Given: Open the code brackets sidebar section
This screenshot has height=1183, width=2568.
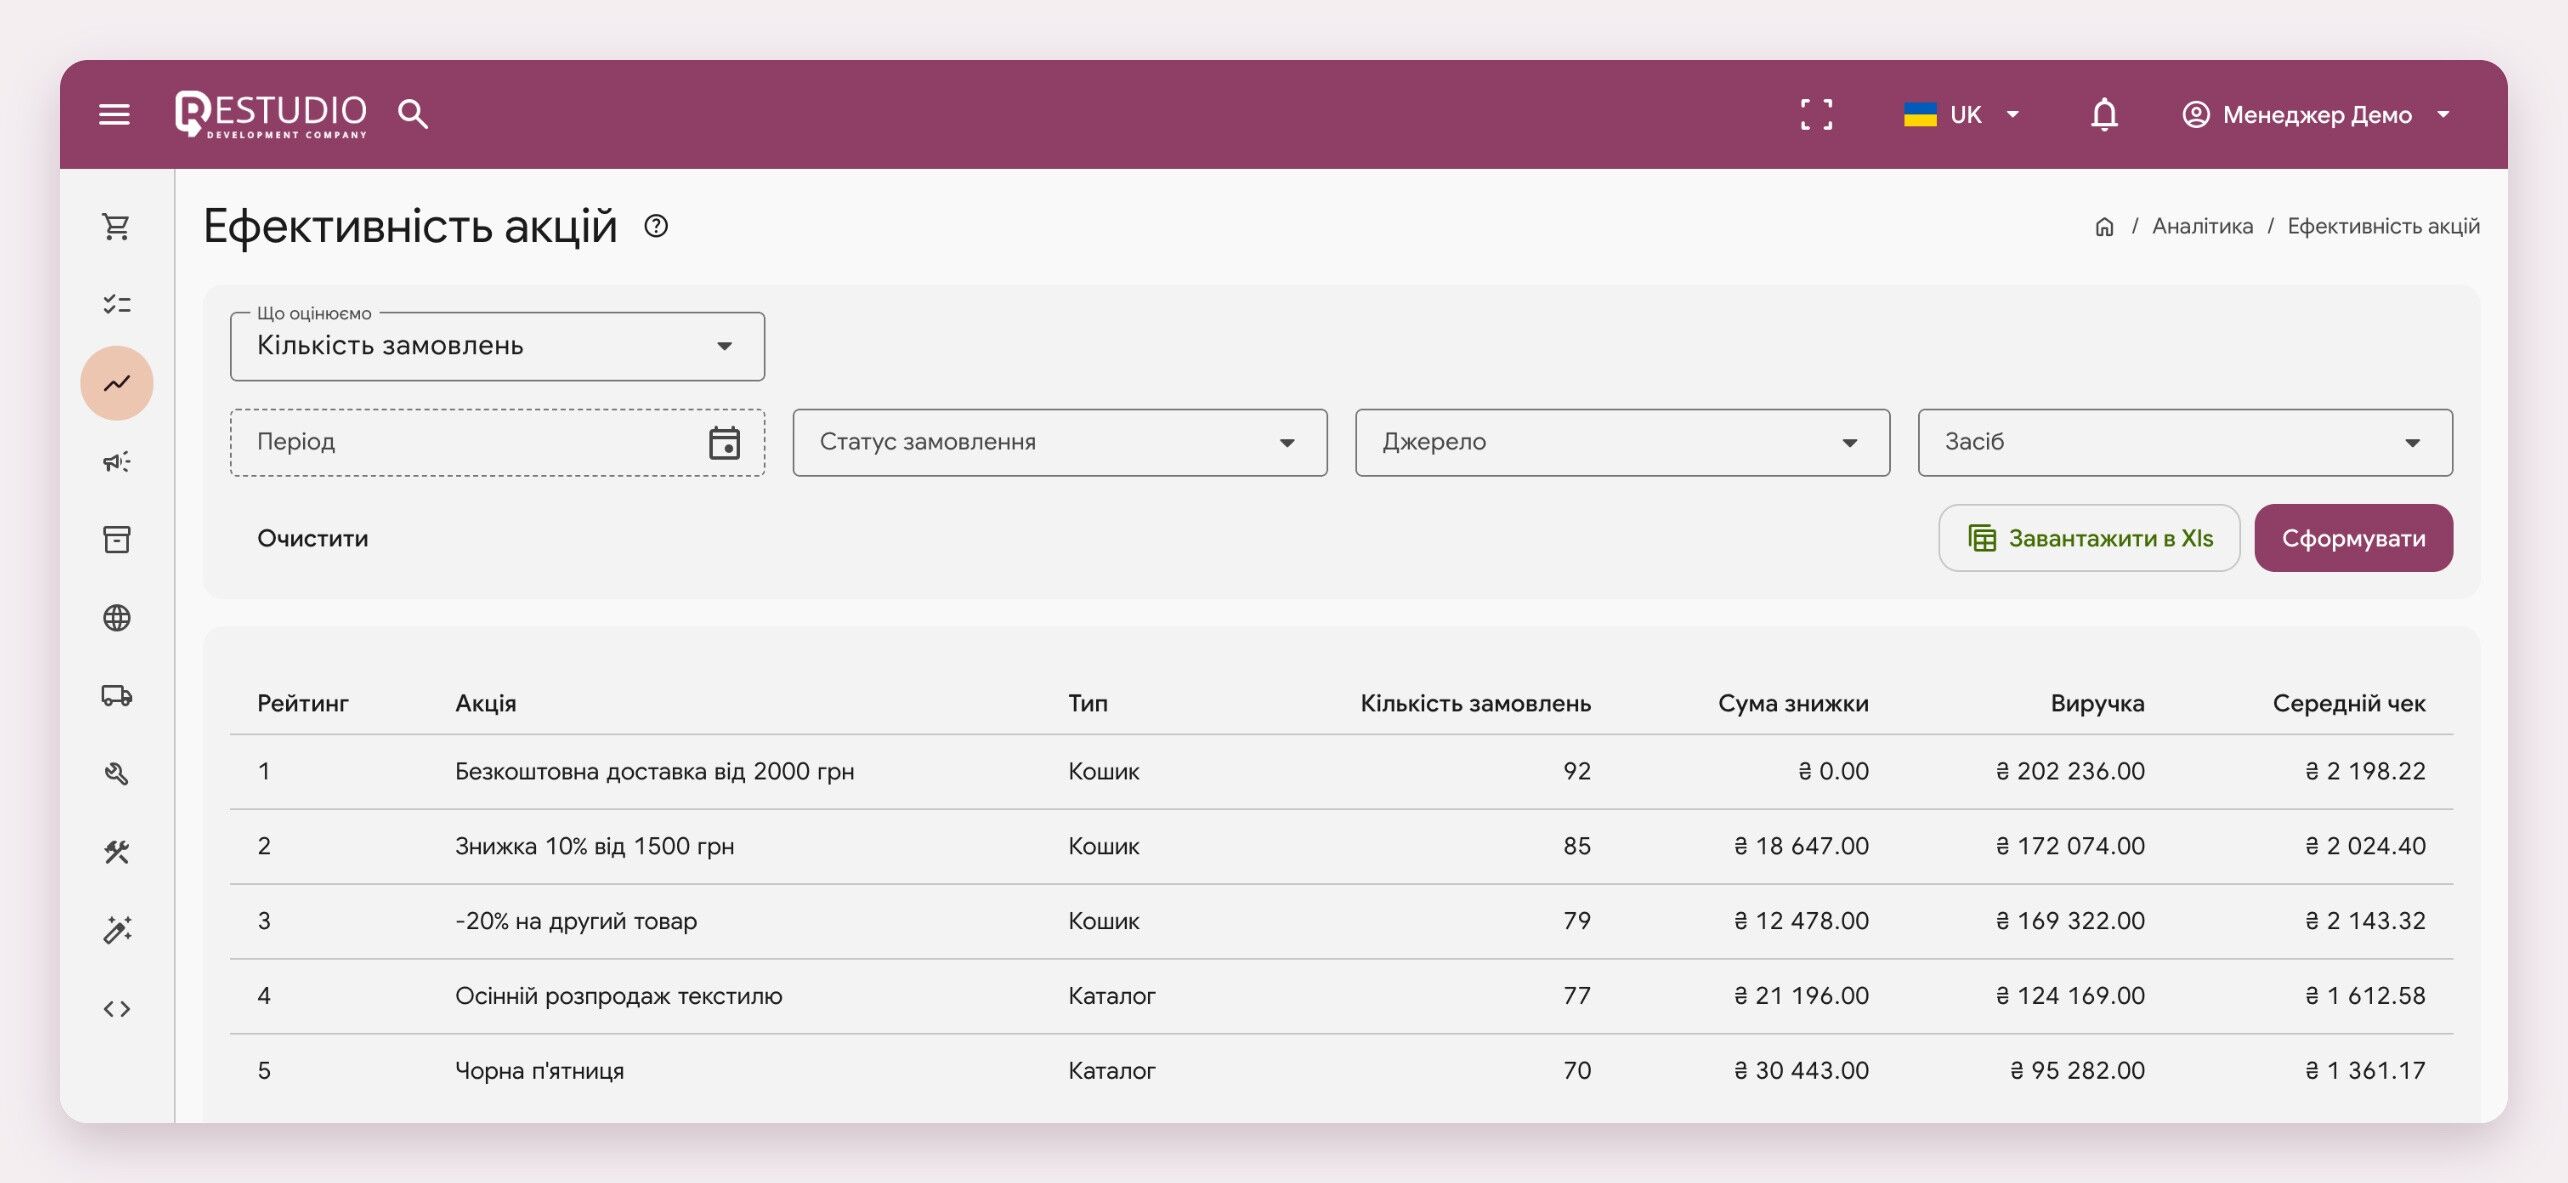Looking at the screenshot, I should point(116,1008).
